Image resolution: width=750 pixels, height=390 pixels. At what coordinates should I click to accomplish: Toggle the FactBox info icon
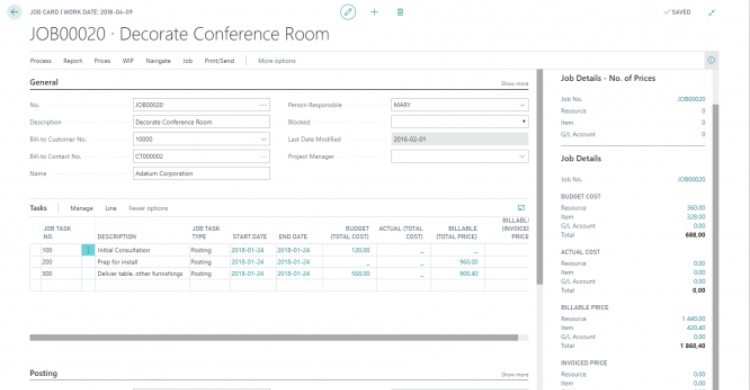[x=711, y=60]
